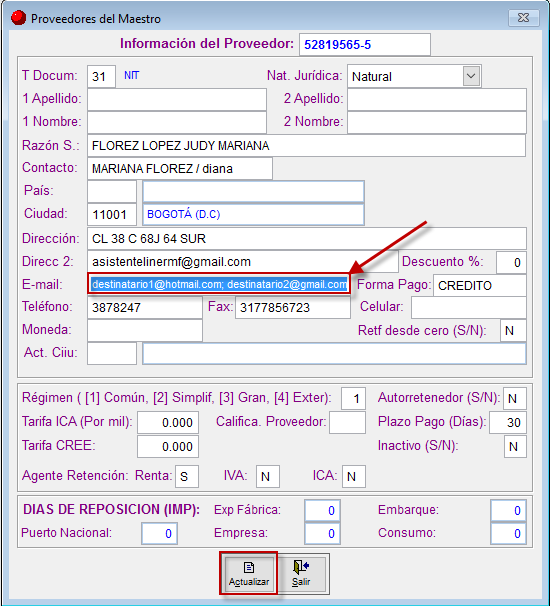Select the Natural value in Nat. Jurídica combo
550x606 pixels.
405,76
